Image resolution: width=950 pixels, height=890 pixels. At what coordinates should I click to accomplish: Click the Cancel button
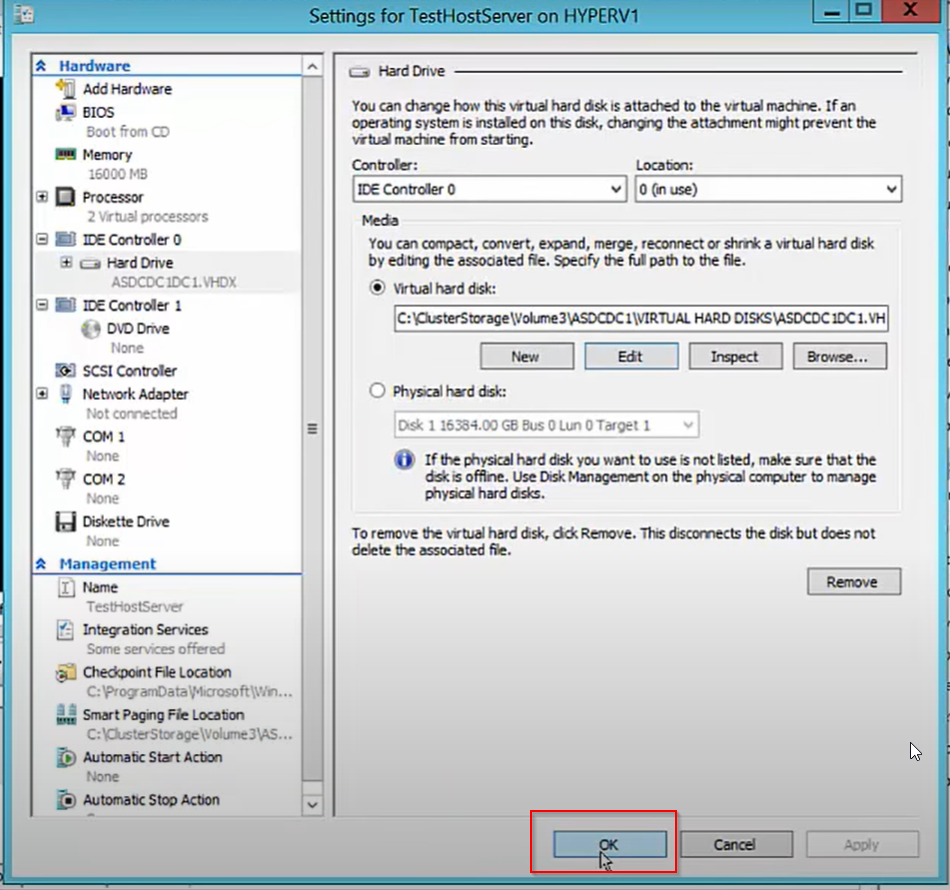(736, 844)
